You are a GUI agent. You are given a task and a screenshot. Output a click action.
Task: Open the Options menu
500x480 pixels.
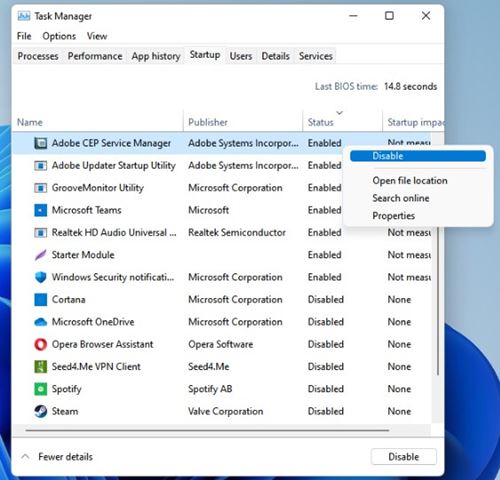tap(59, 36)
